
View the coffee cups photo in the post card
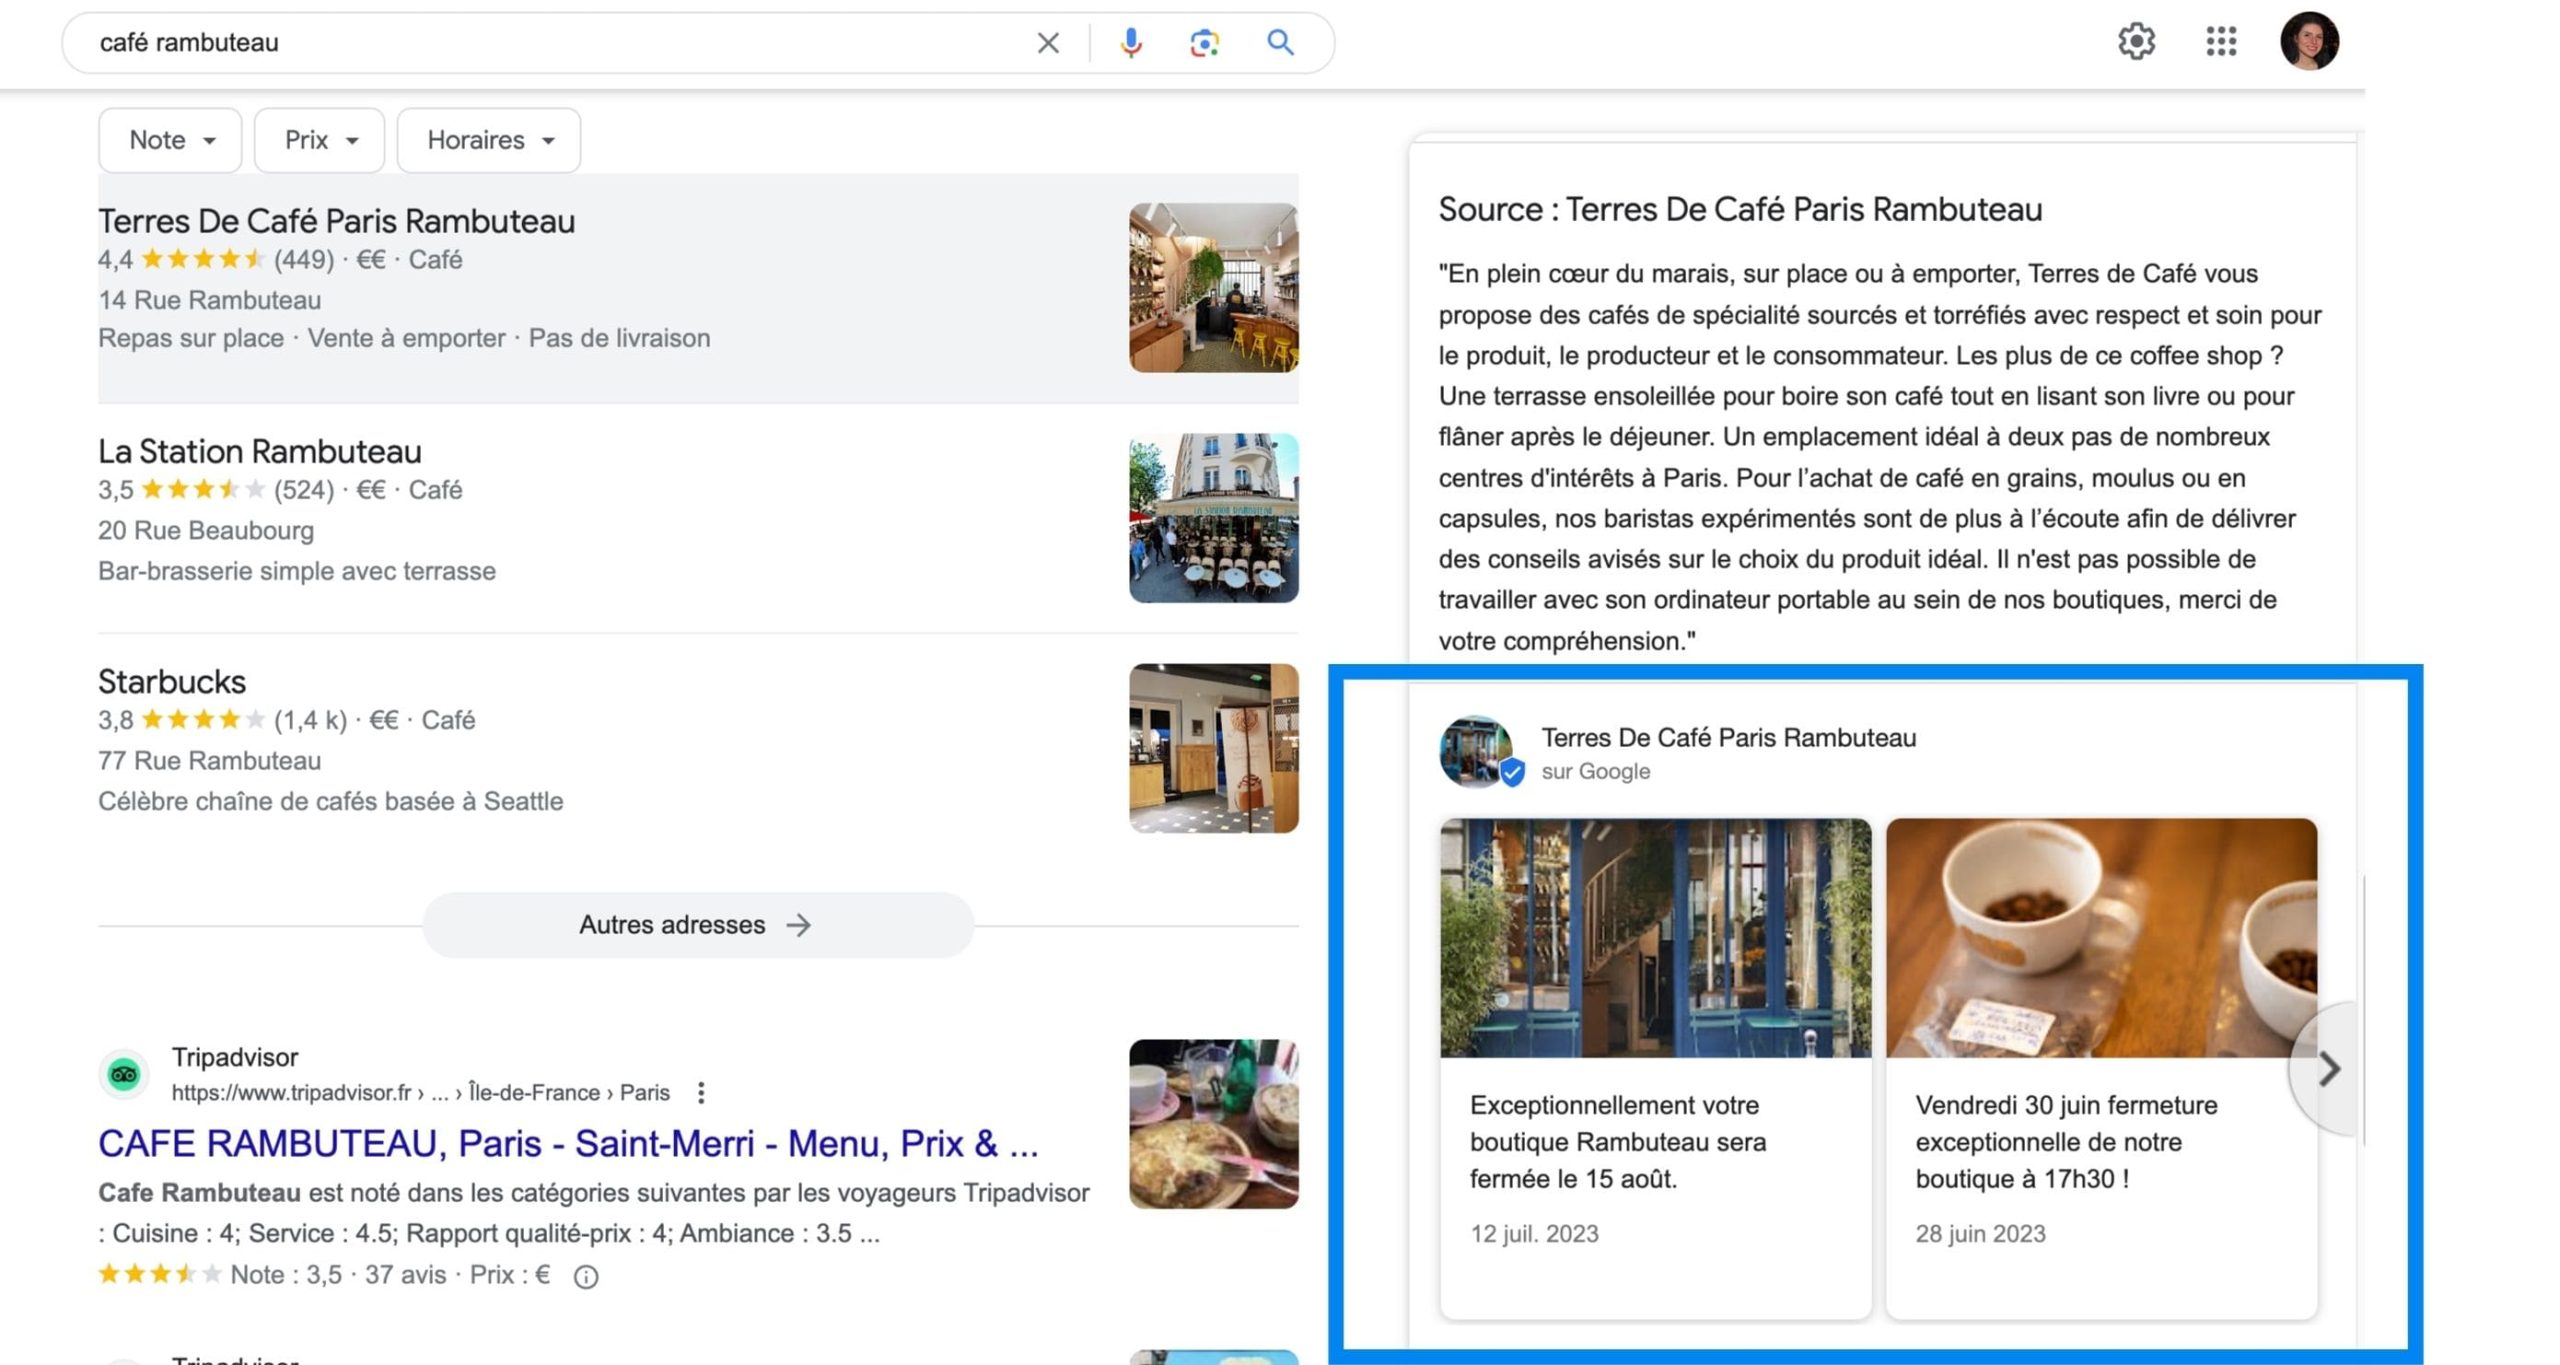point(2101,938)
